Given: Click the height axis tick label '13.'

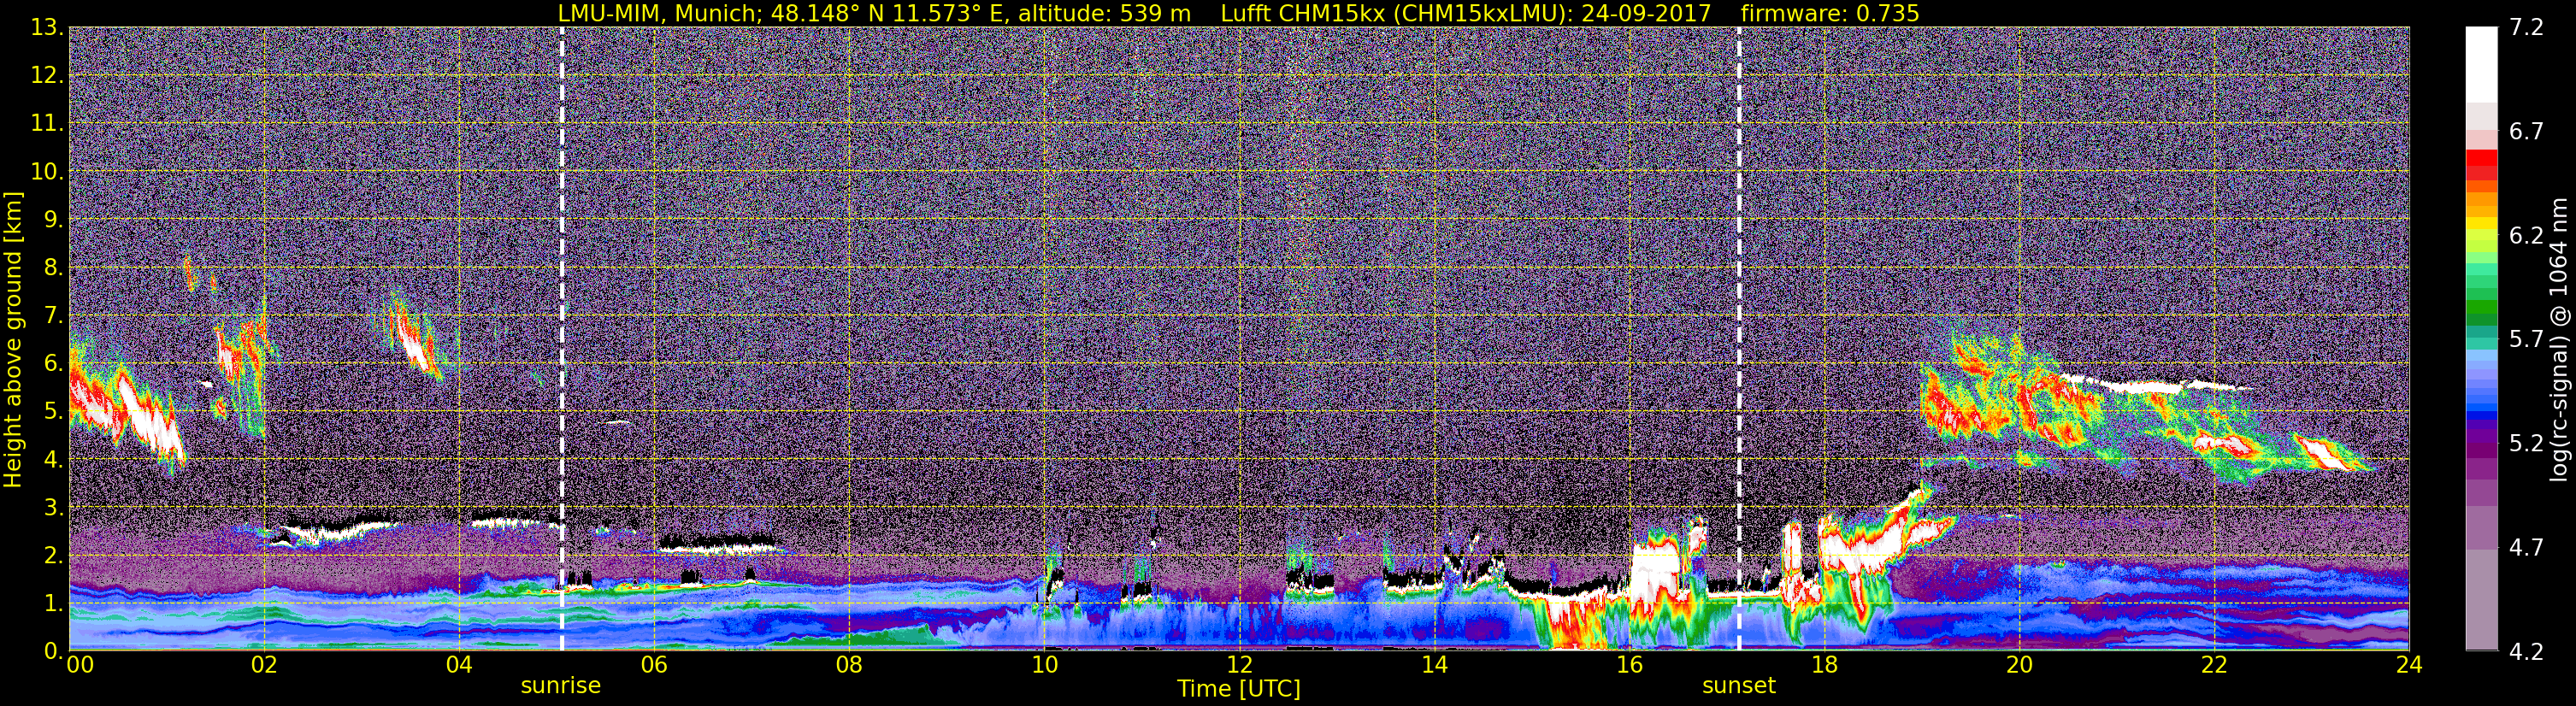Looking at the screenshot, I should 47,28.
